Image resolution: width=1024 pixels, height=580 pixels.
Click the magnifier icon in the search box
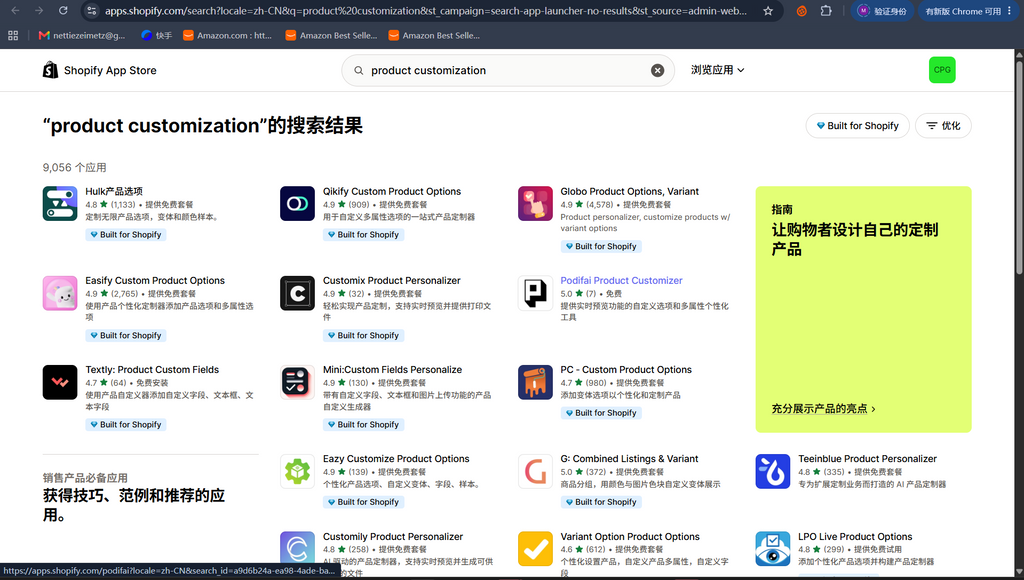pos(359,71)
